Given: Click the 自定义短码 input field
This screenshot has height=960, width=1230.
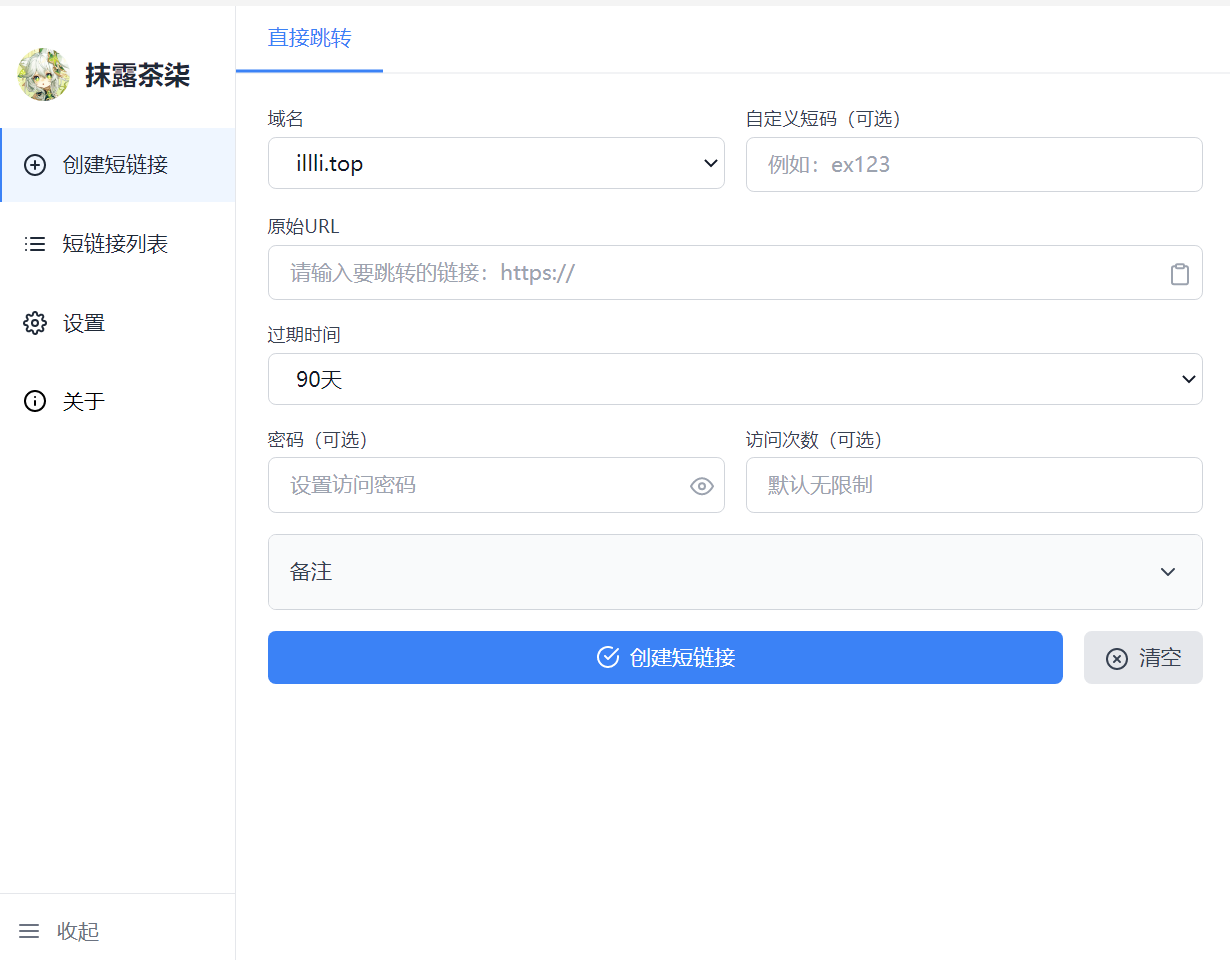Looking at the screenshot, I should (973, 165).
